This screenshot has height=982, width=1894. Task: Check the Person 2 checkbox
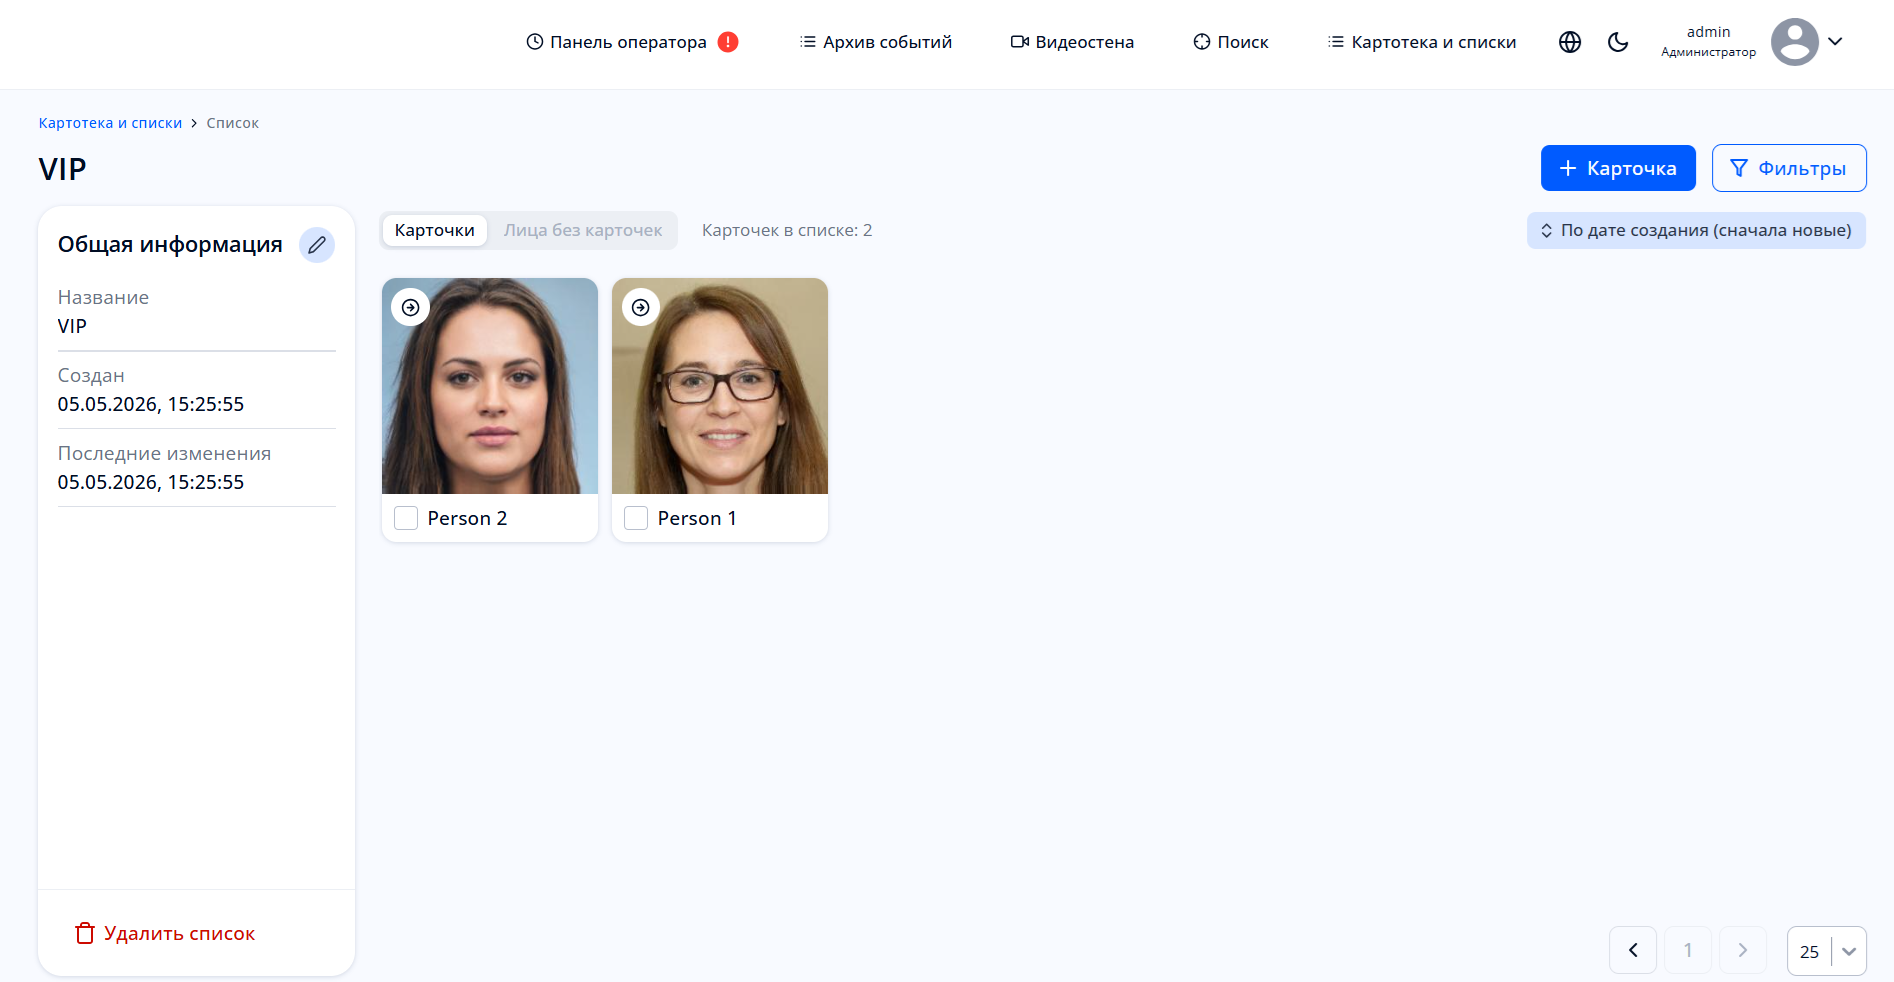click(x=406, y=518)
